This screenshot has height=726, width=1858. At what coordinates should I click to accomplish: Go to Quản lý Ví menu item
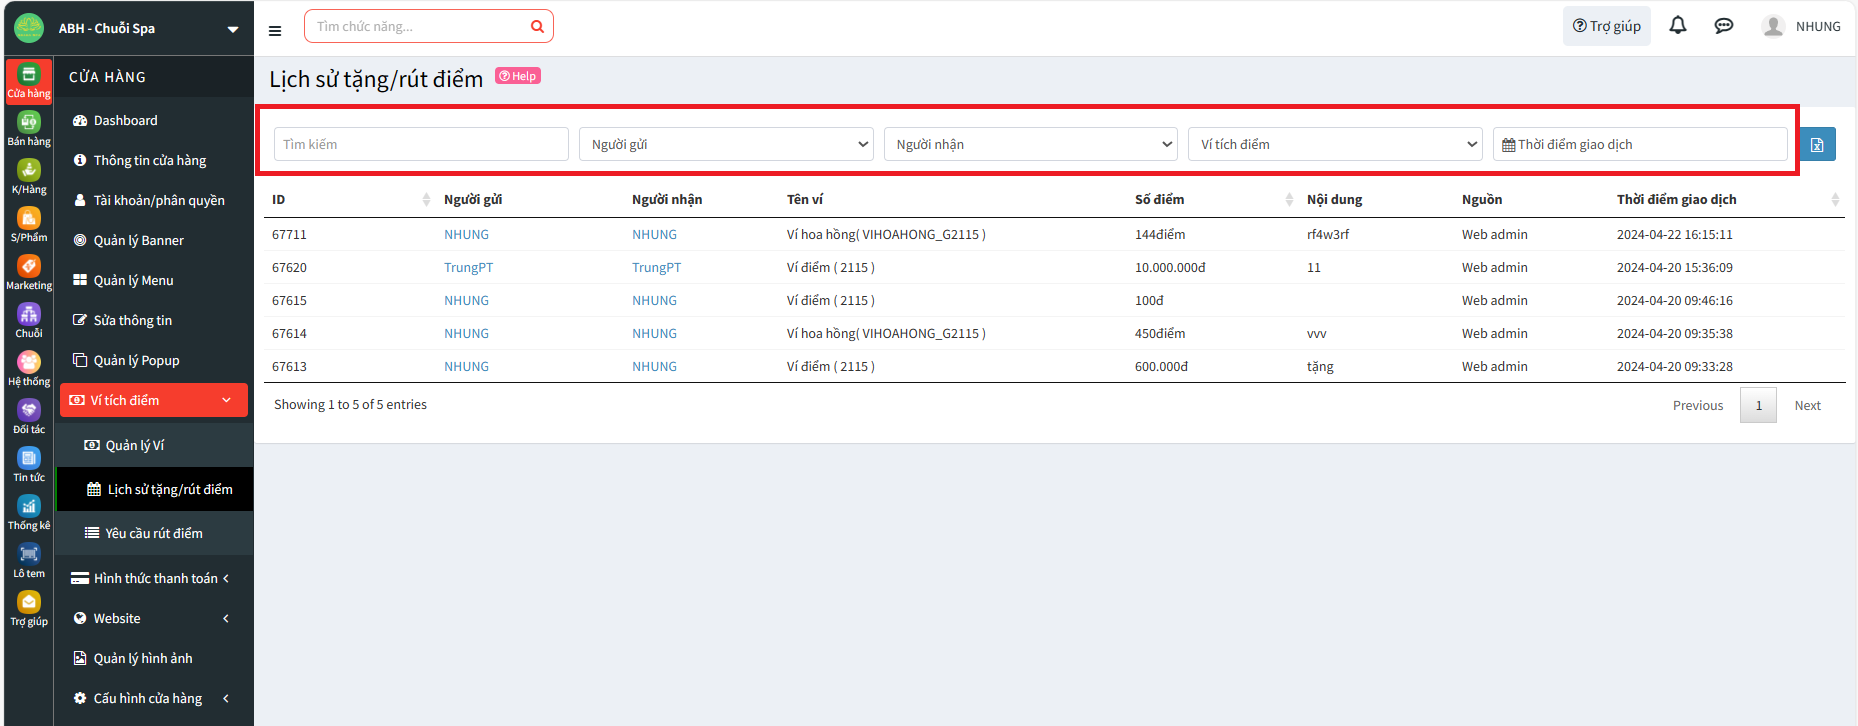(135, 445)
